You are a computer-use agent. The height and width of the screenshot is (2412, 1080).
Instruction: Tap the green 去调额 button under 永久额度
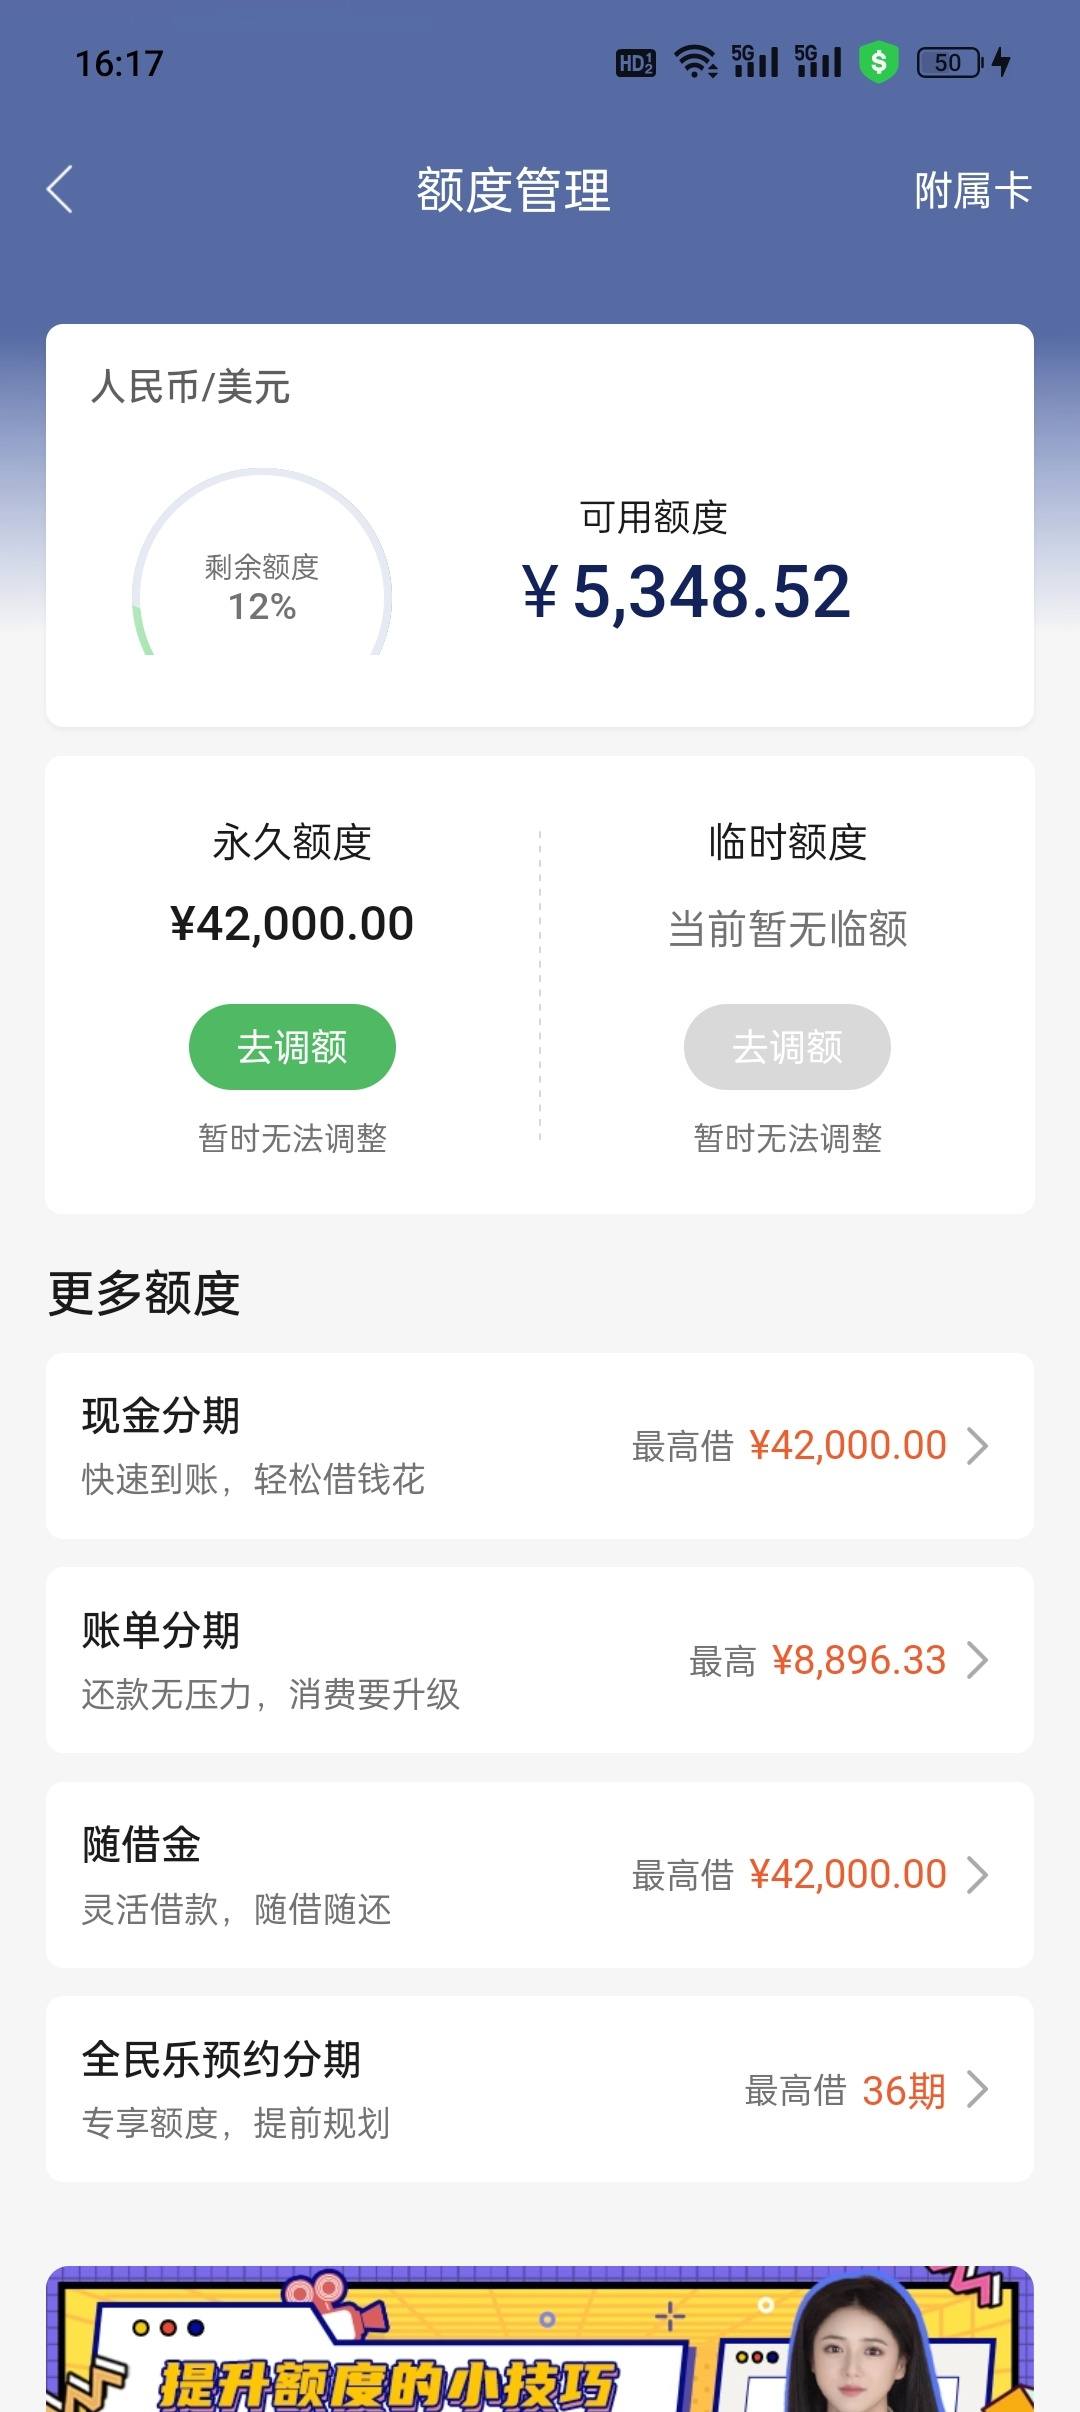coord(292,1047)
